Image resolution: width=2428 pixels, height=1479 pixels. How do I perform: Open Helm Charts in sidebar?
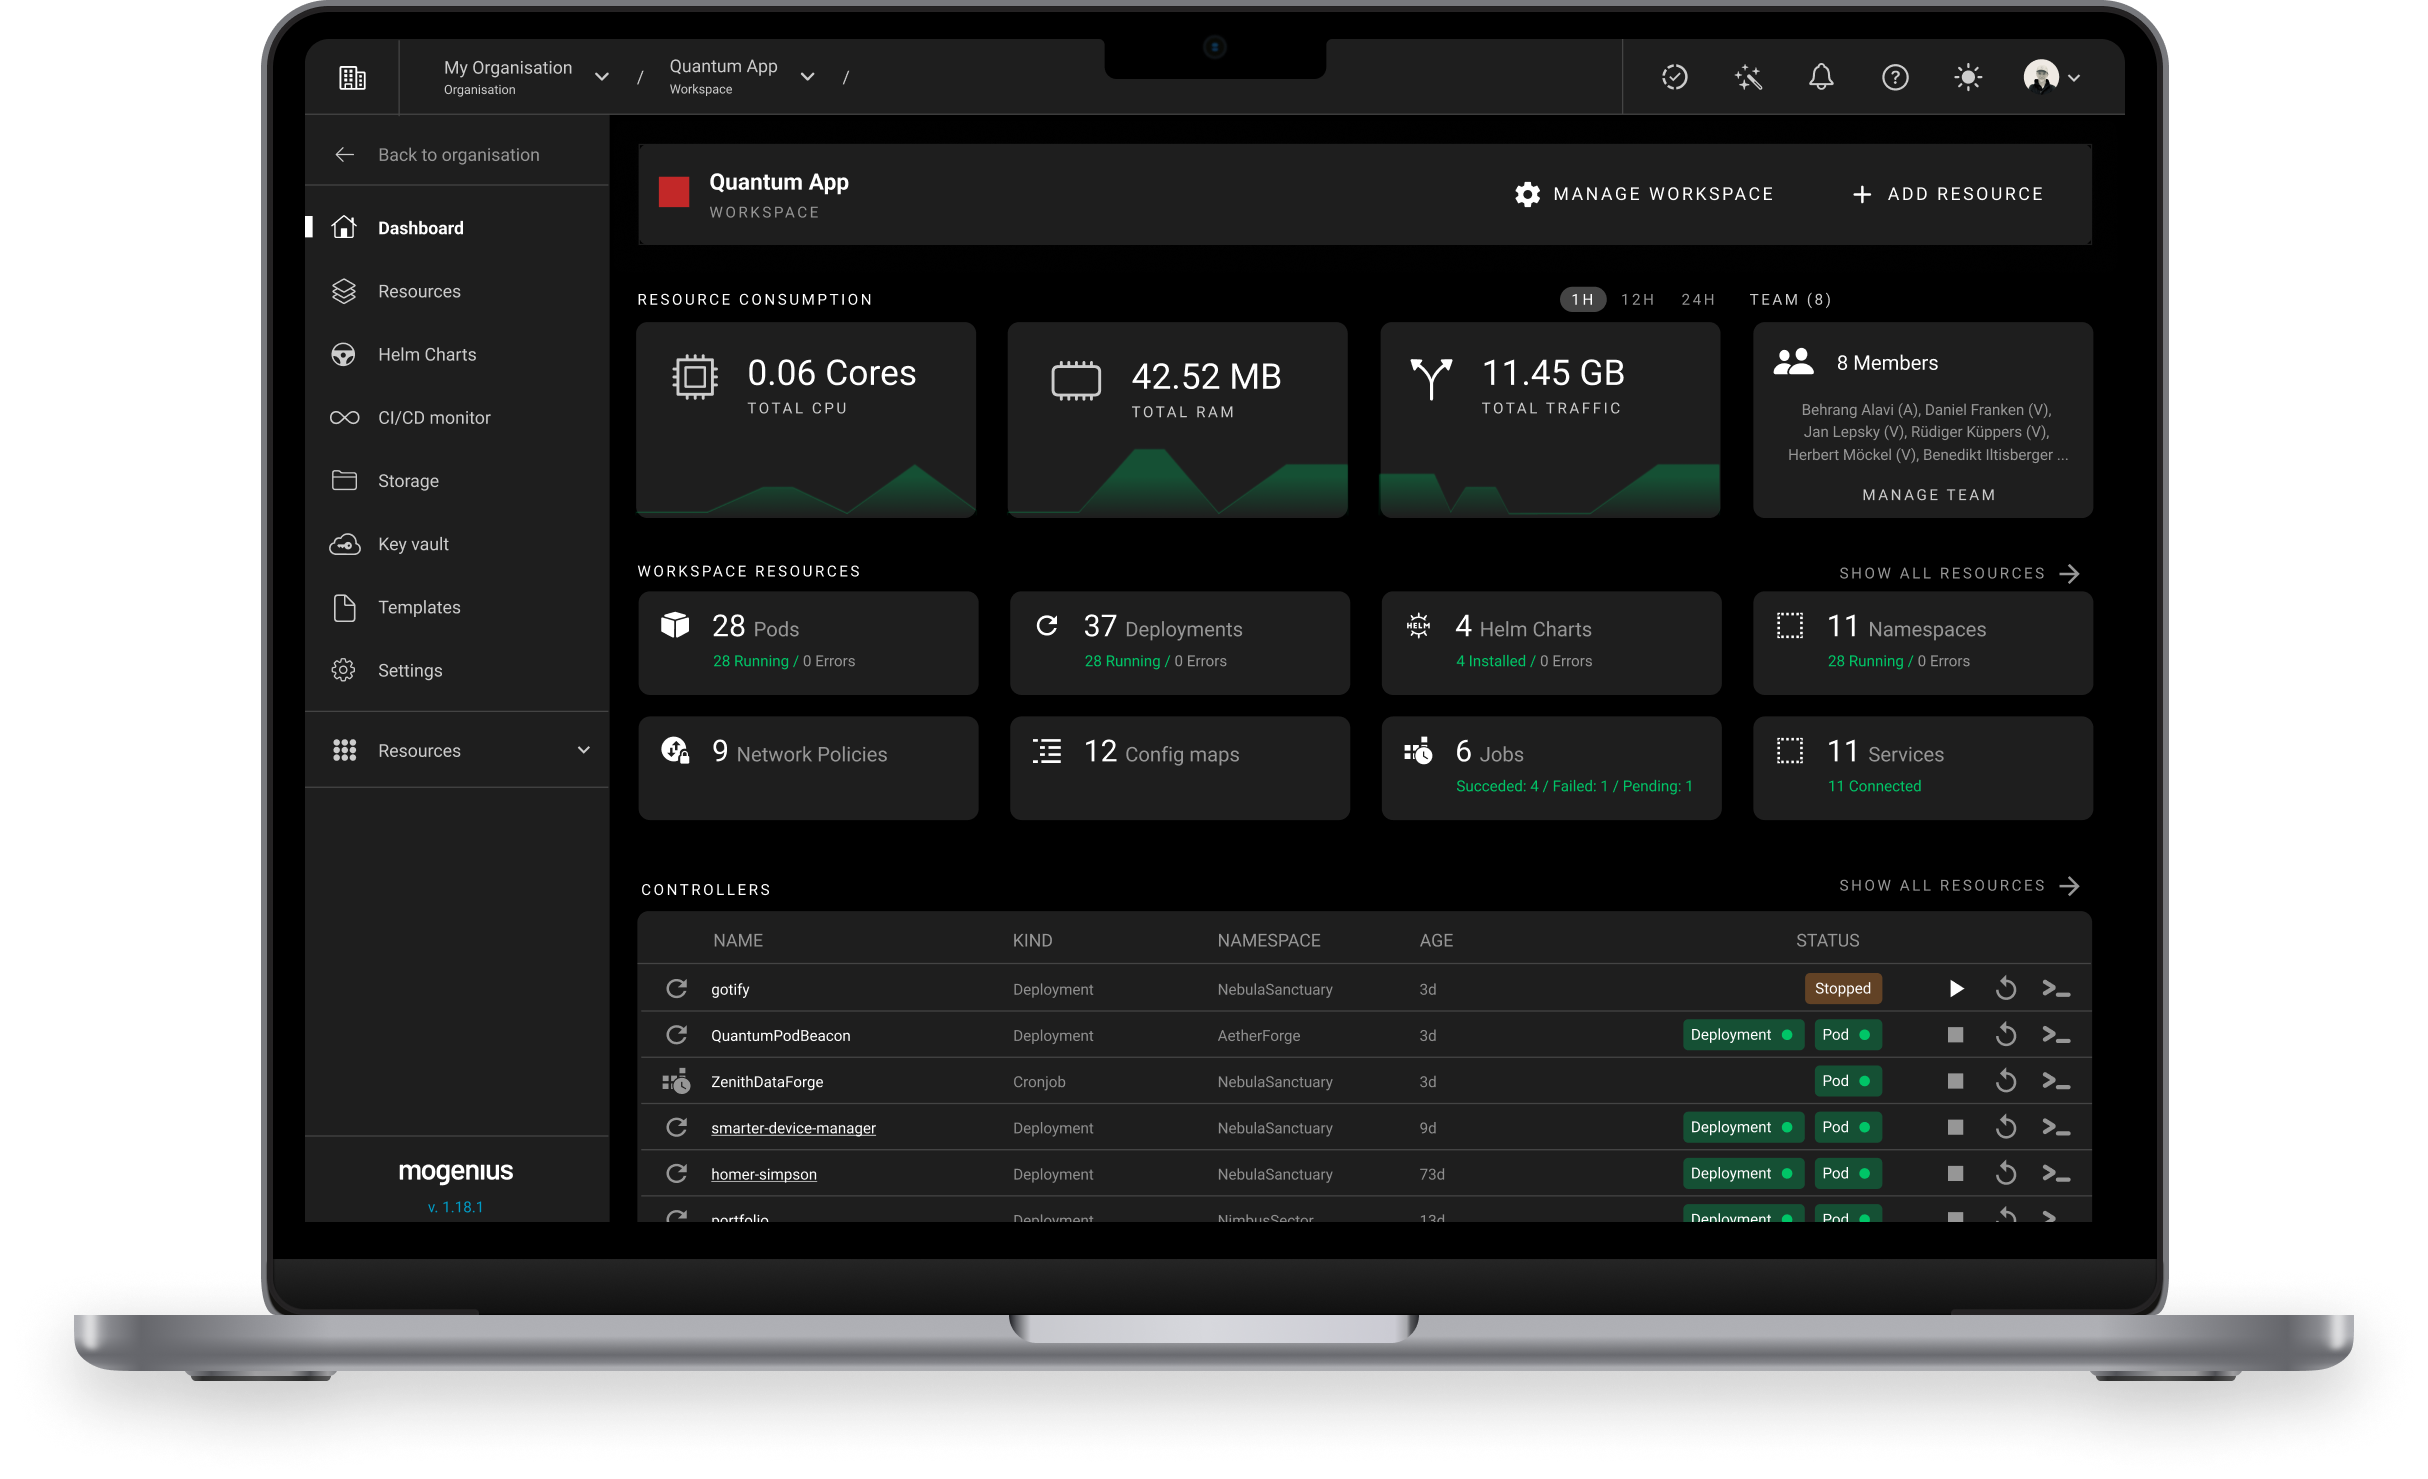pyautogui.click(x=426, y=355)
